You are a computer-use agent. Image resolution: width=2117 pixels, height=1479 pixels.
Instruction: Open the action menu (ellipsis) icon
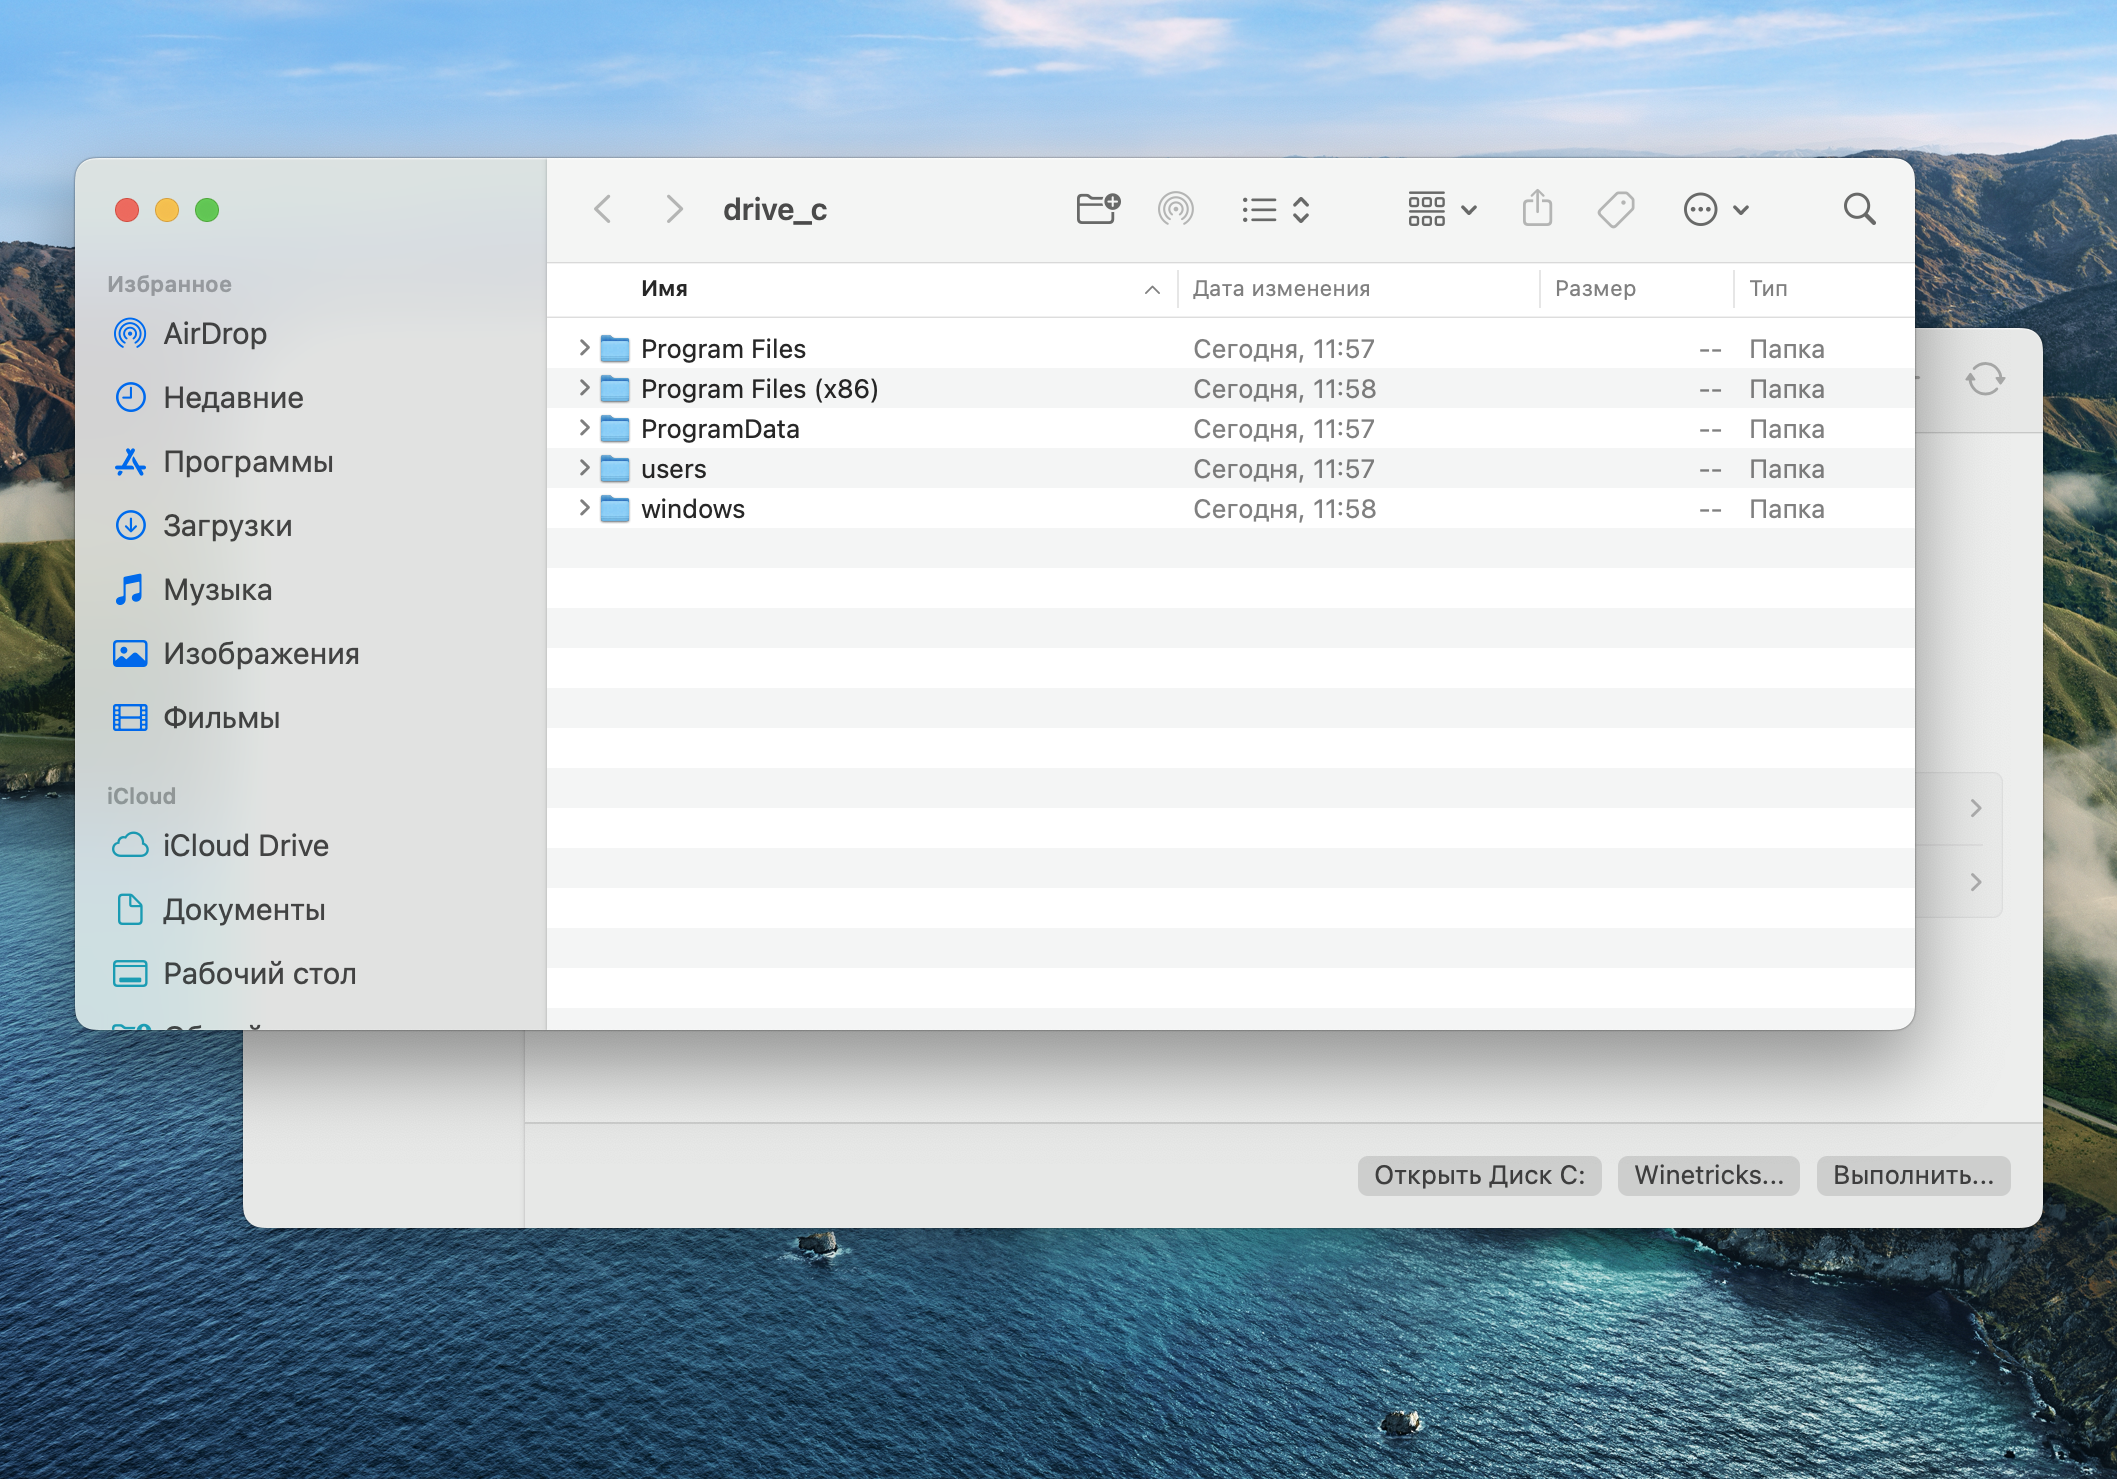click(1716, 210)
